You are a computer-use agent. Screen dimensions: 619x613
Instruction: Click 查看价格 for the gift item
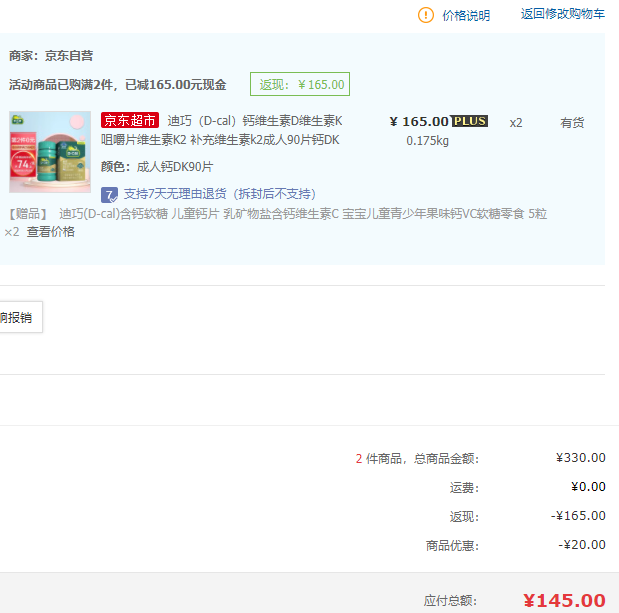pyautogui.click(x=51, y=232)
